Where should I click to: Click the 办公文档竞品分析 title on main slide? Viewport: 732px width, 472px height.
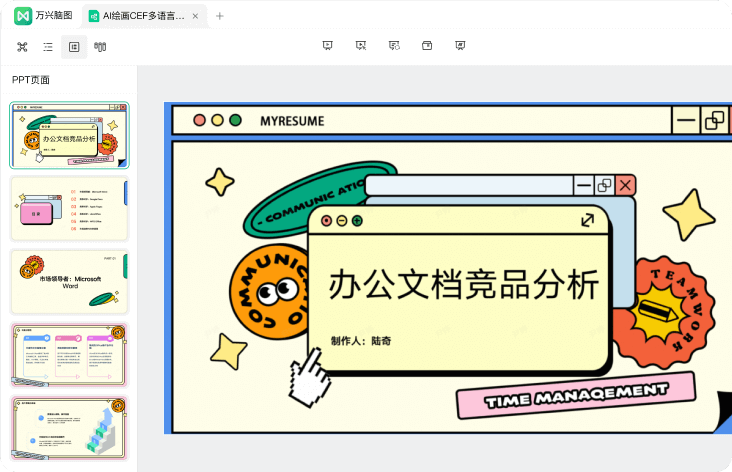(x=464, y=284)
